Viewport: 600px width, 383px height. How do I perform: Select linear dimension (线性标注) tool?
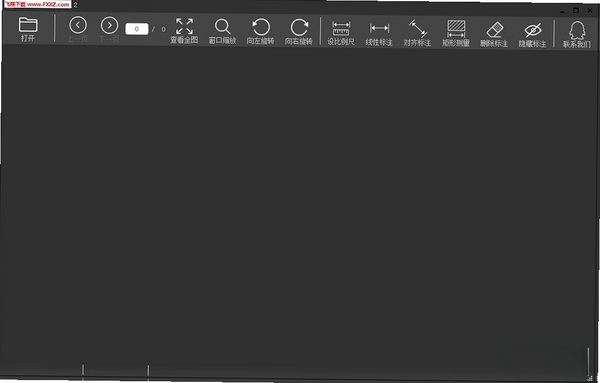click(x=379, y=34)
